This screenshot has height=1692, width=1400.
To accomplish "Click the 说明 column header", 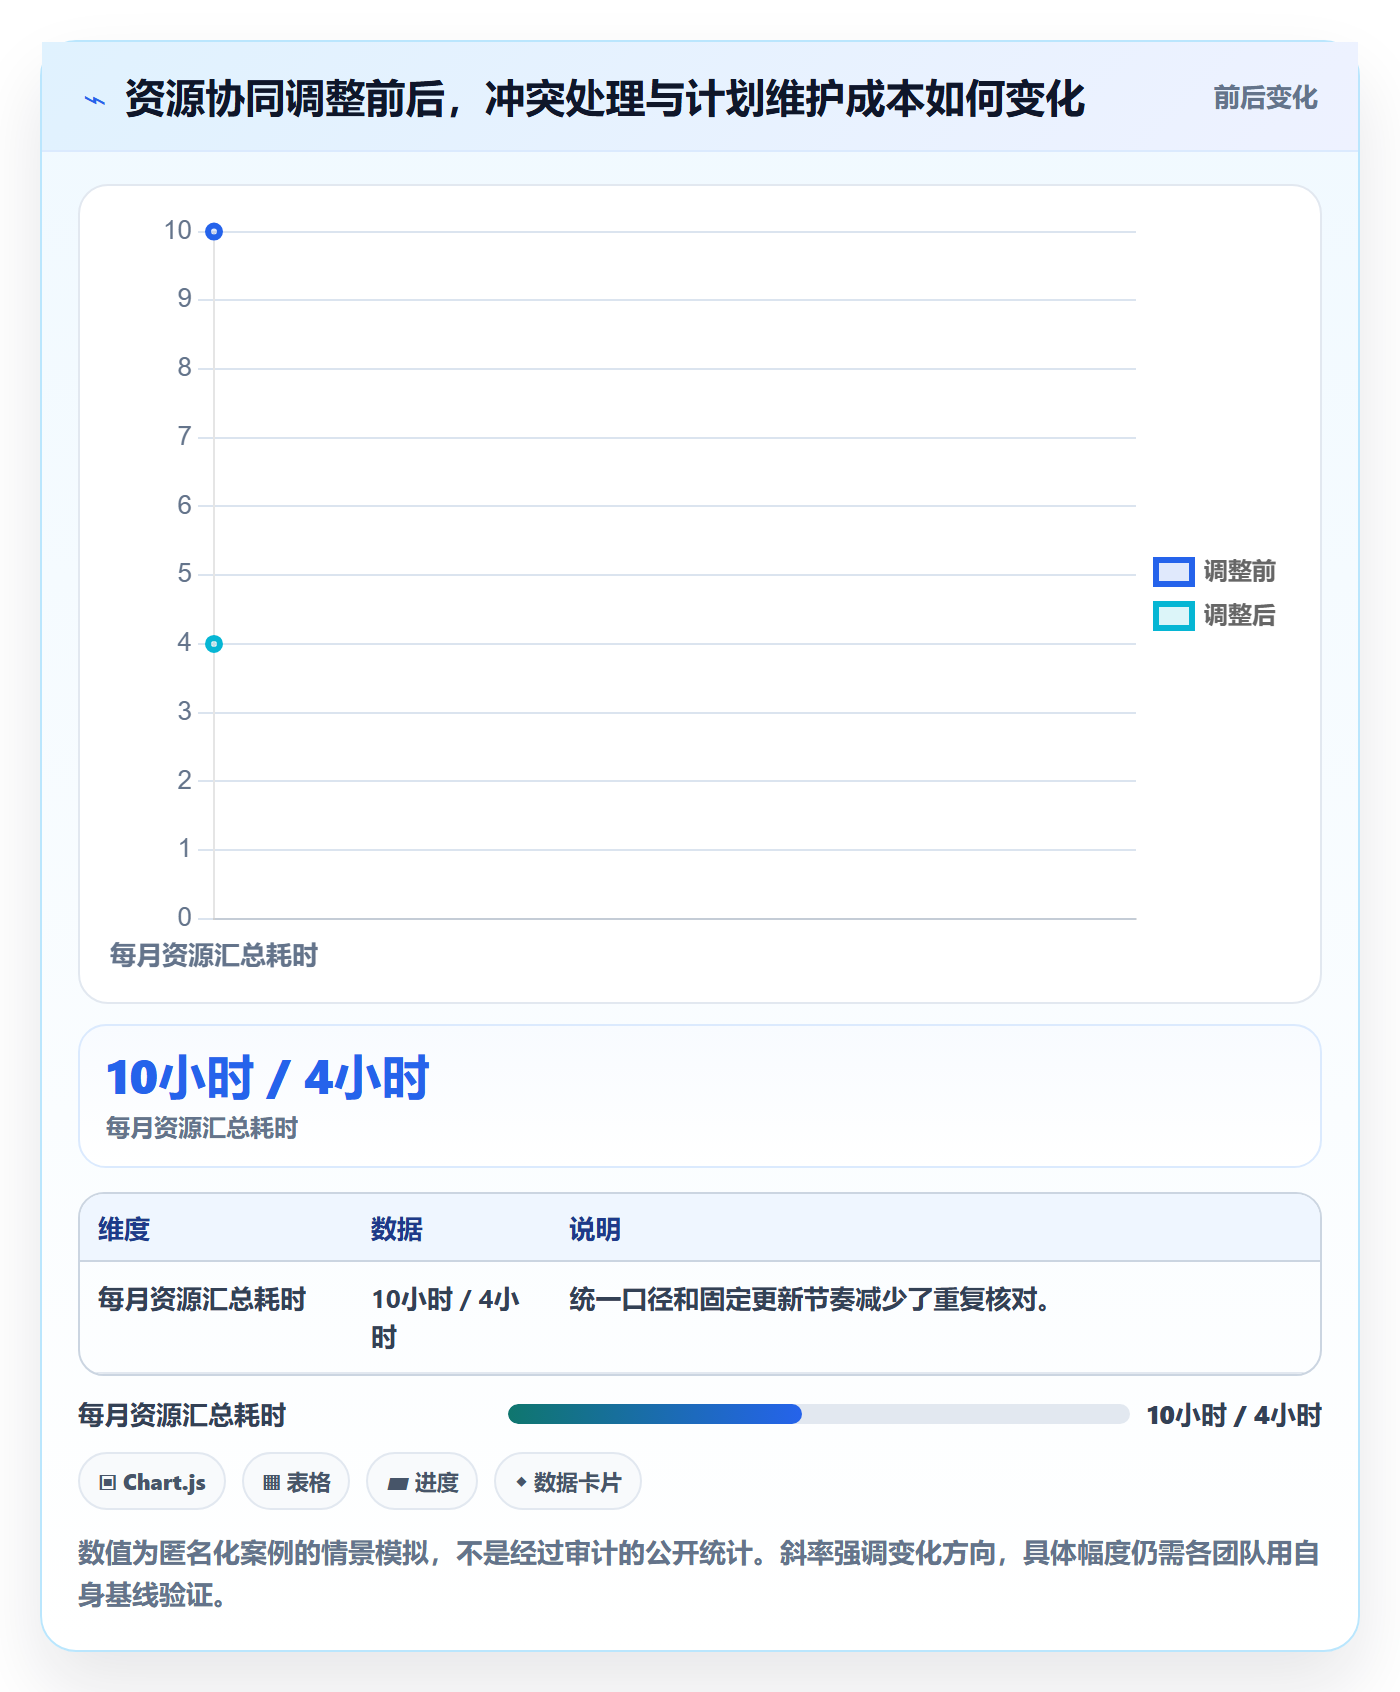I will pyautogui.click(x=595, y=1229).
